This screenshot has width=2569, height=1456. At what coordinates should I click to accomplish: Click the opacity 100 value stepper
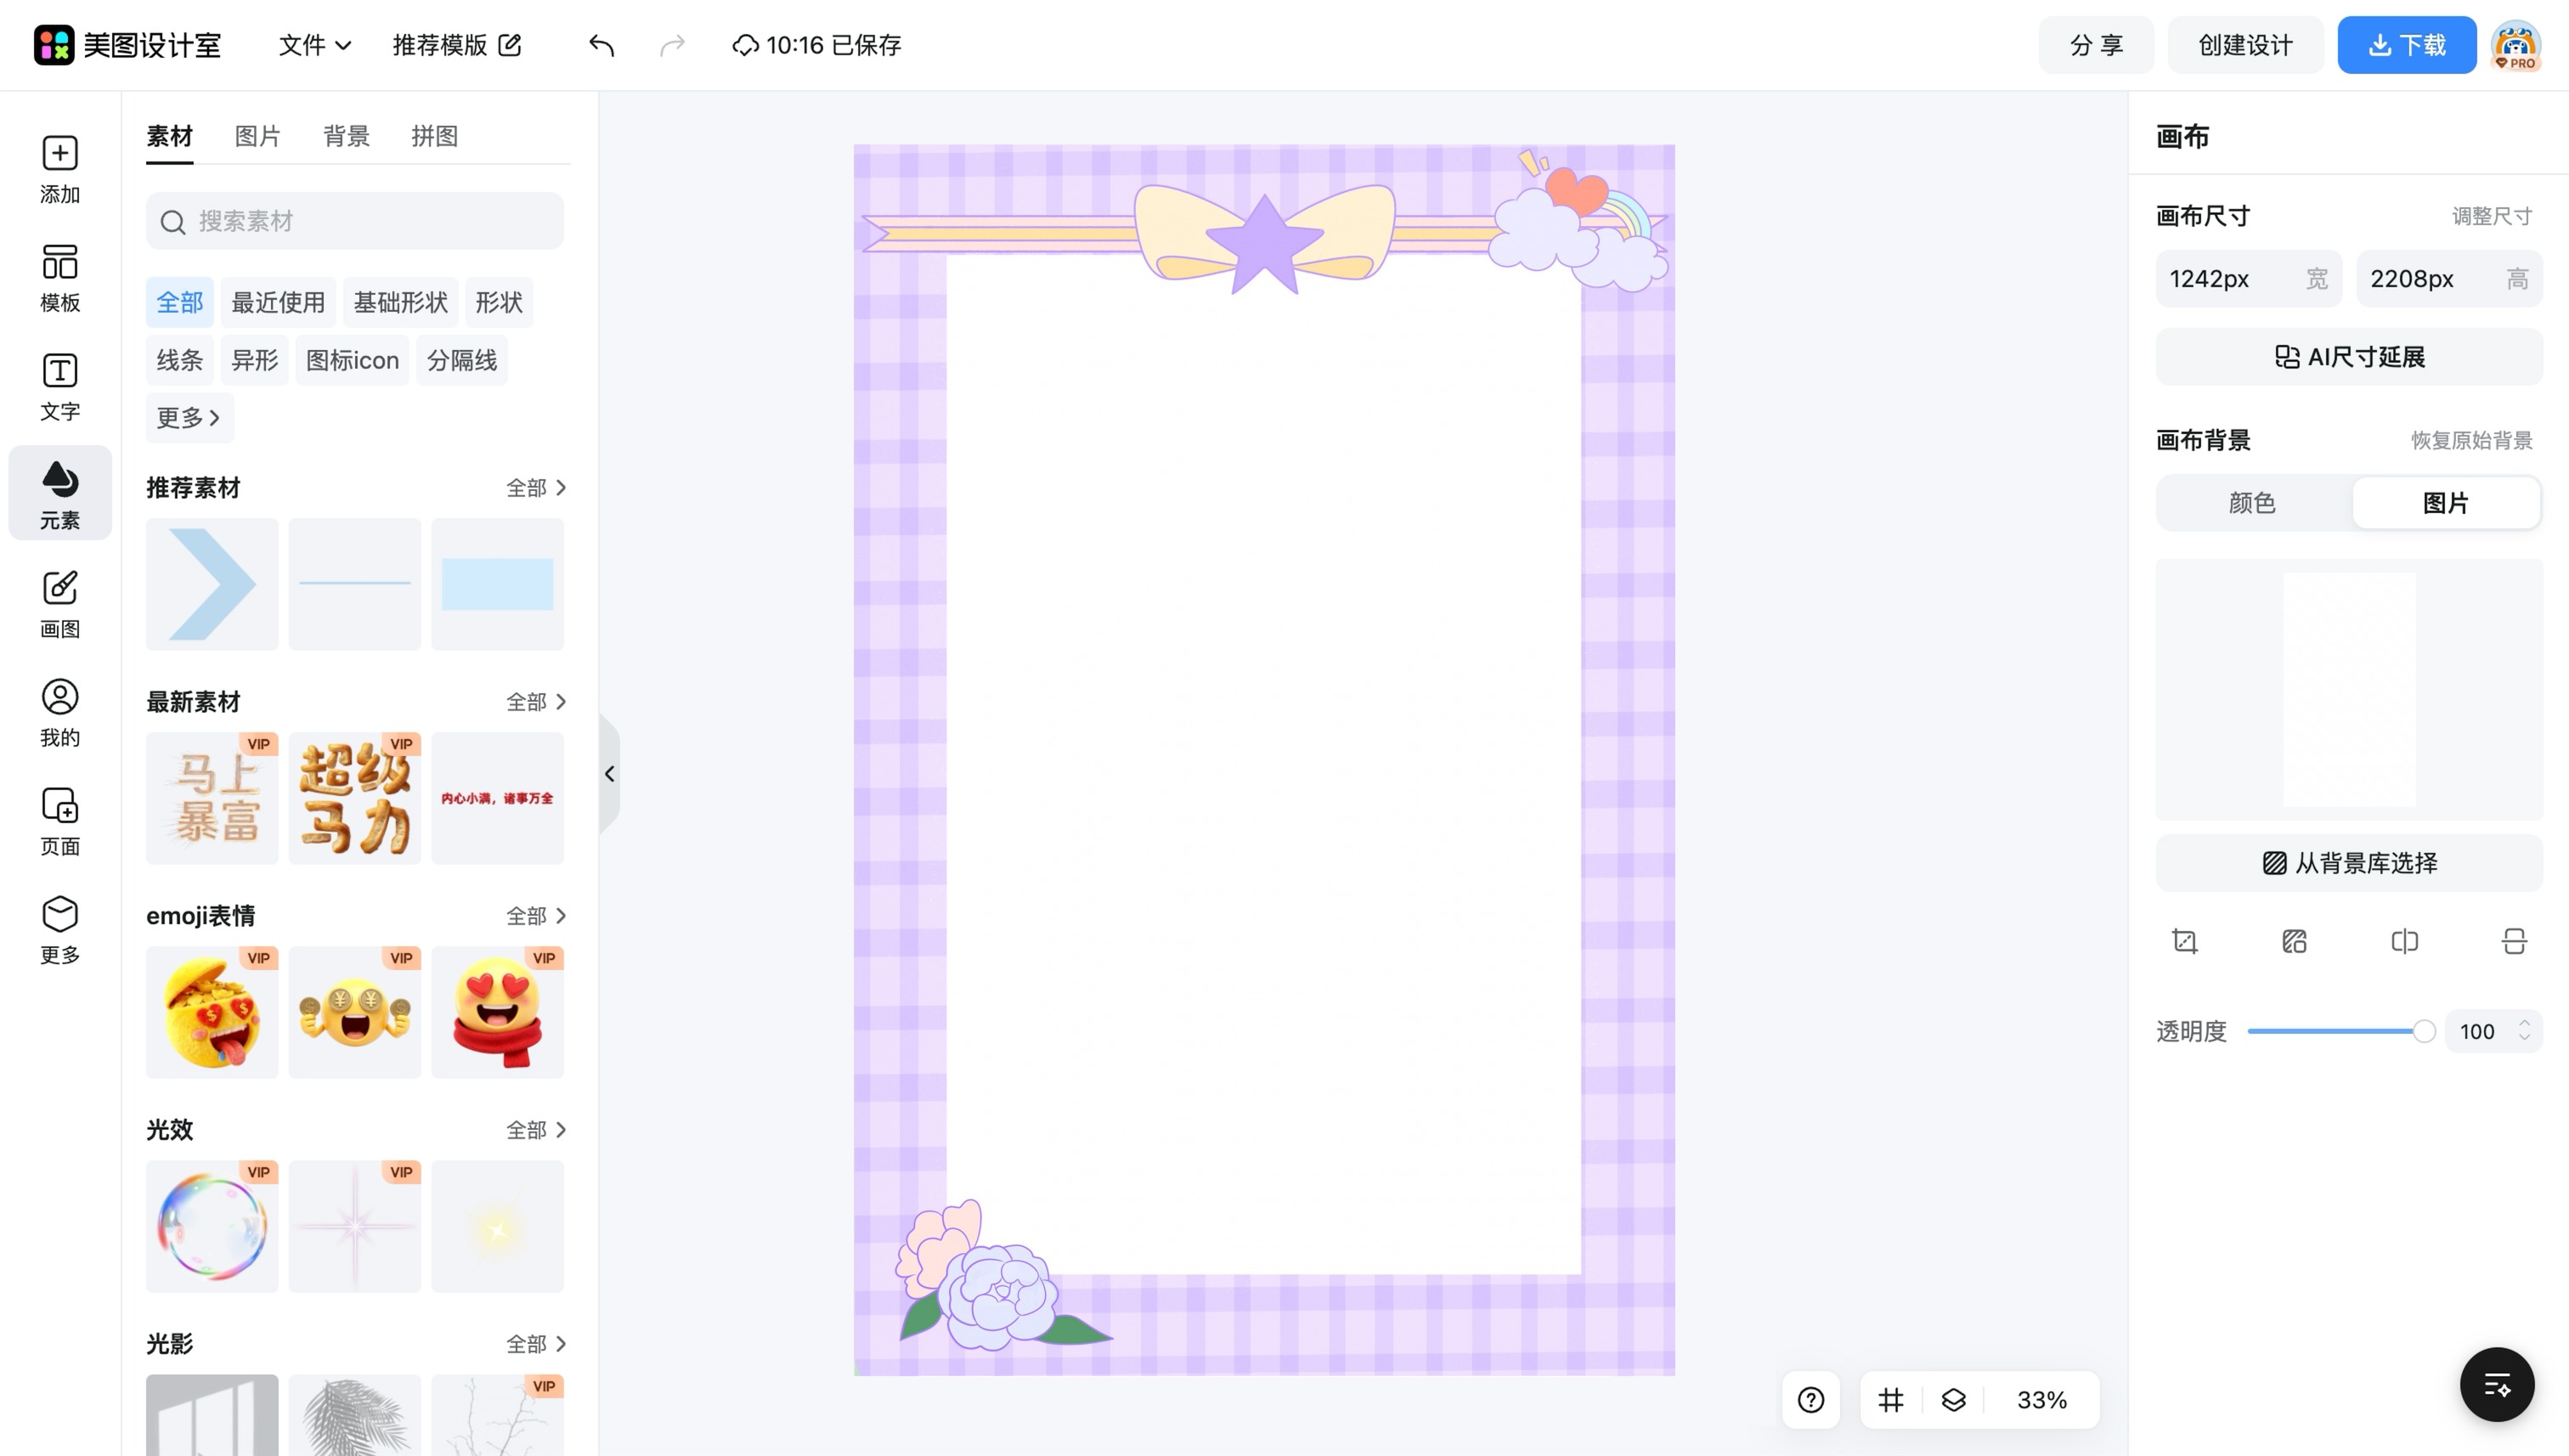tap(2493, 1031)
